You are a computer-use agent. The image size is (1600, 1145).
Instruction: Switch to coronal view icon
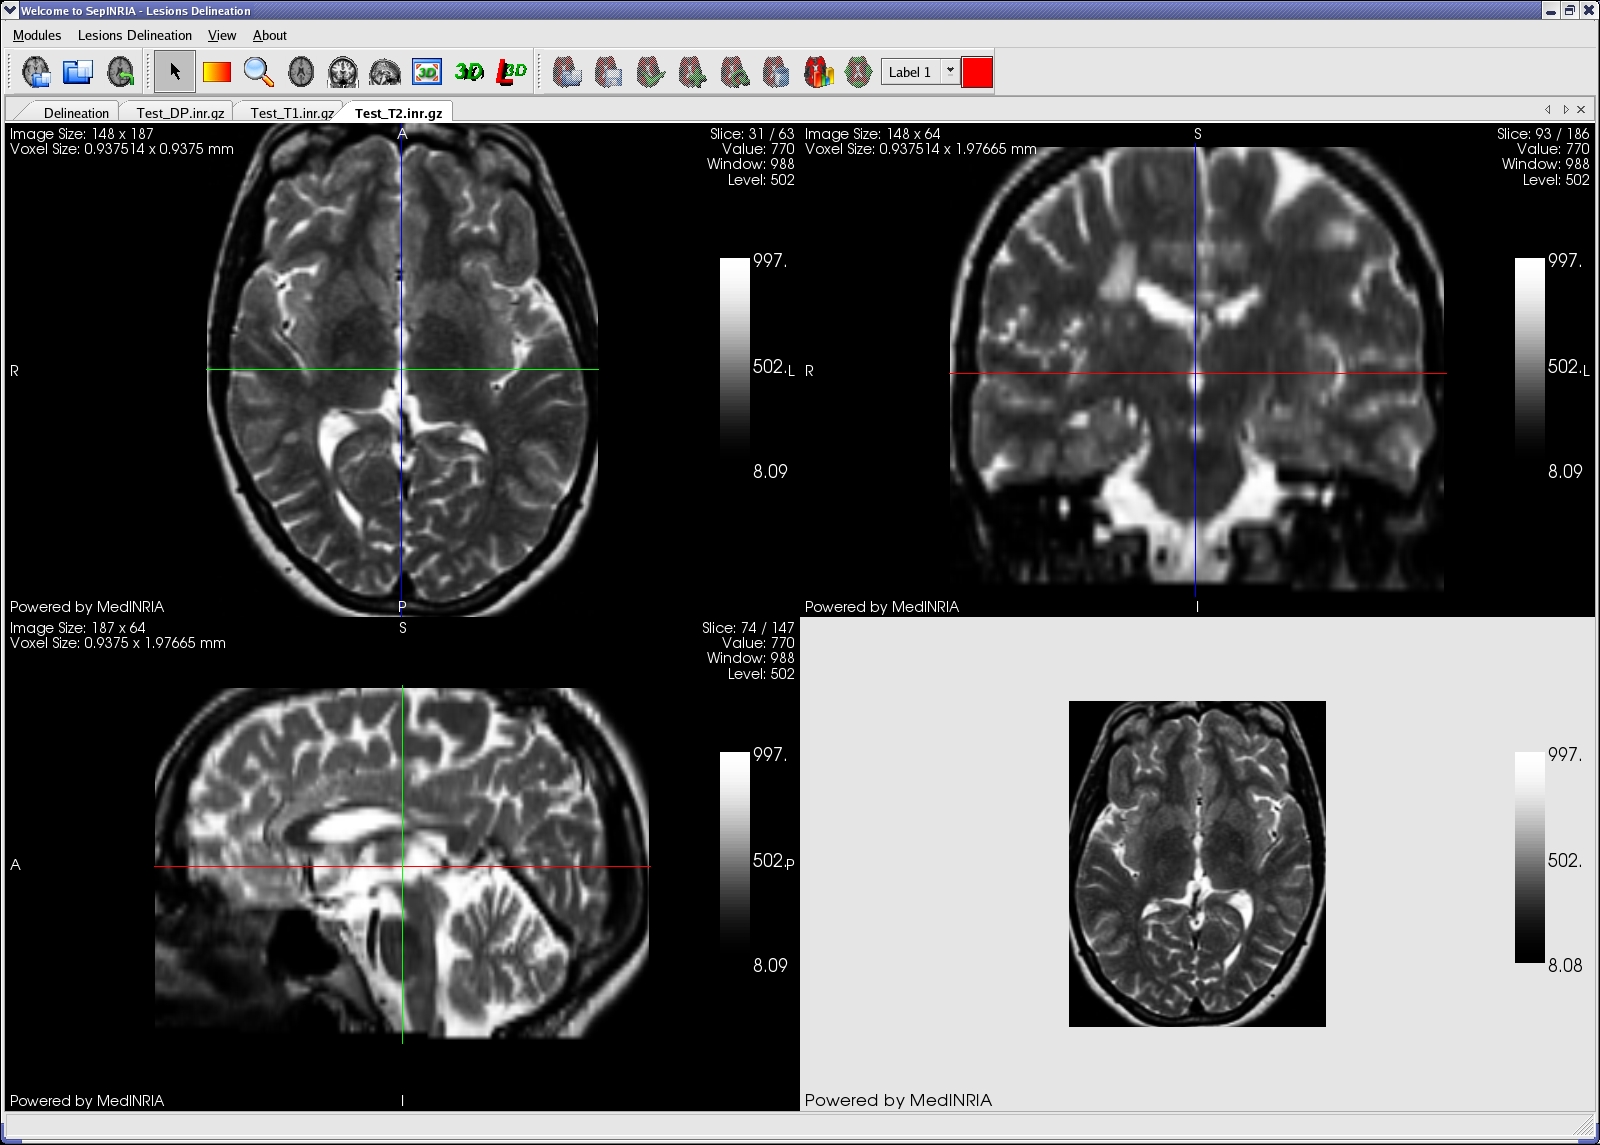(343, 72)
